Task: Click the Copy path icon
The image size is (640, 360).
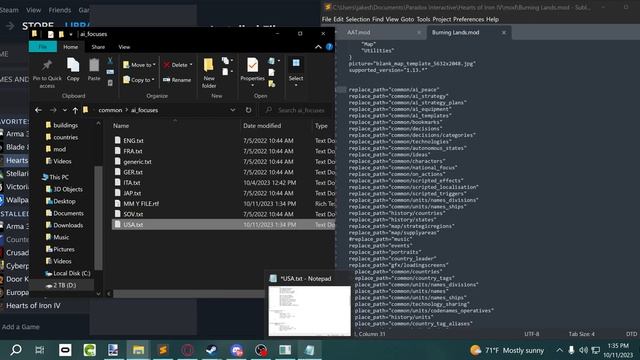Action: tap(110, 72)
